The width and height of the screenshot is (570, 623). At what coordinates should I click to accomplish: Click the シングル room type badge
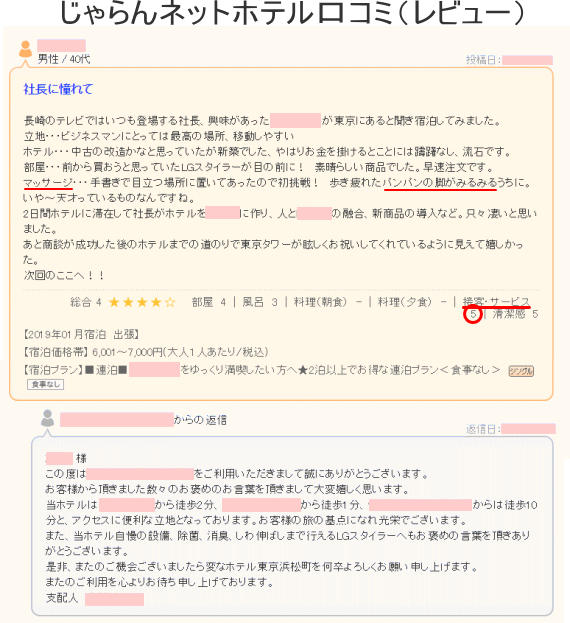pyautogui.click(x=521, y=371)
